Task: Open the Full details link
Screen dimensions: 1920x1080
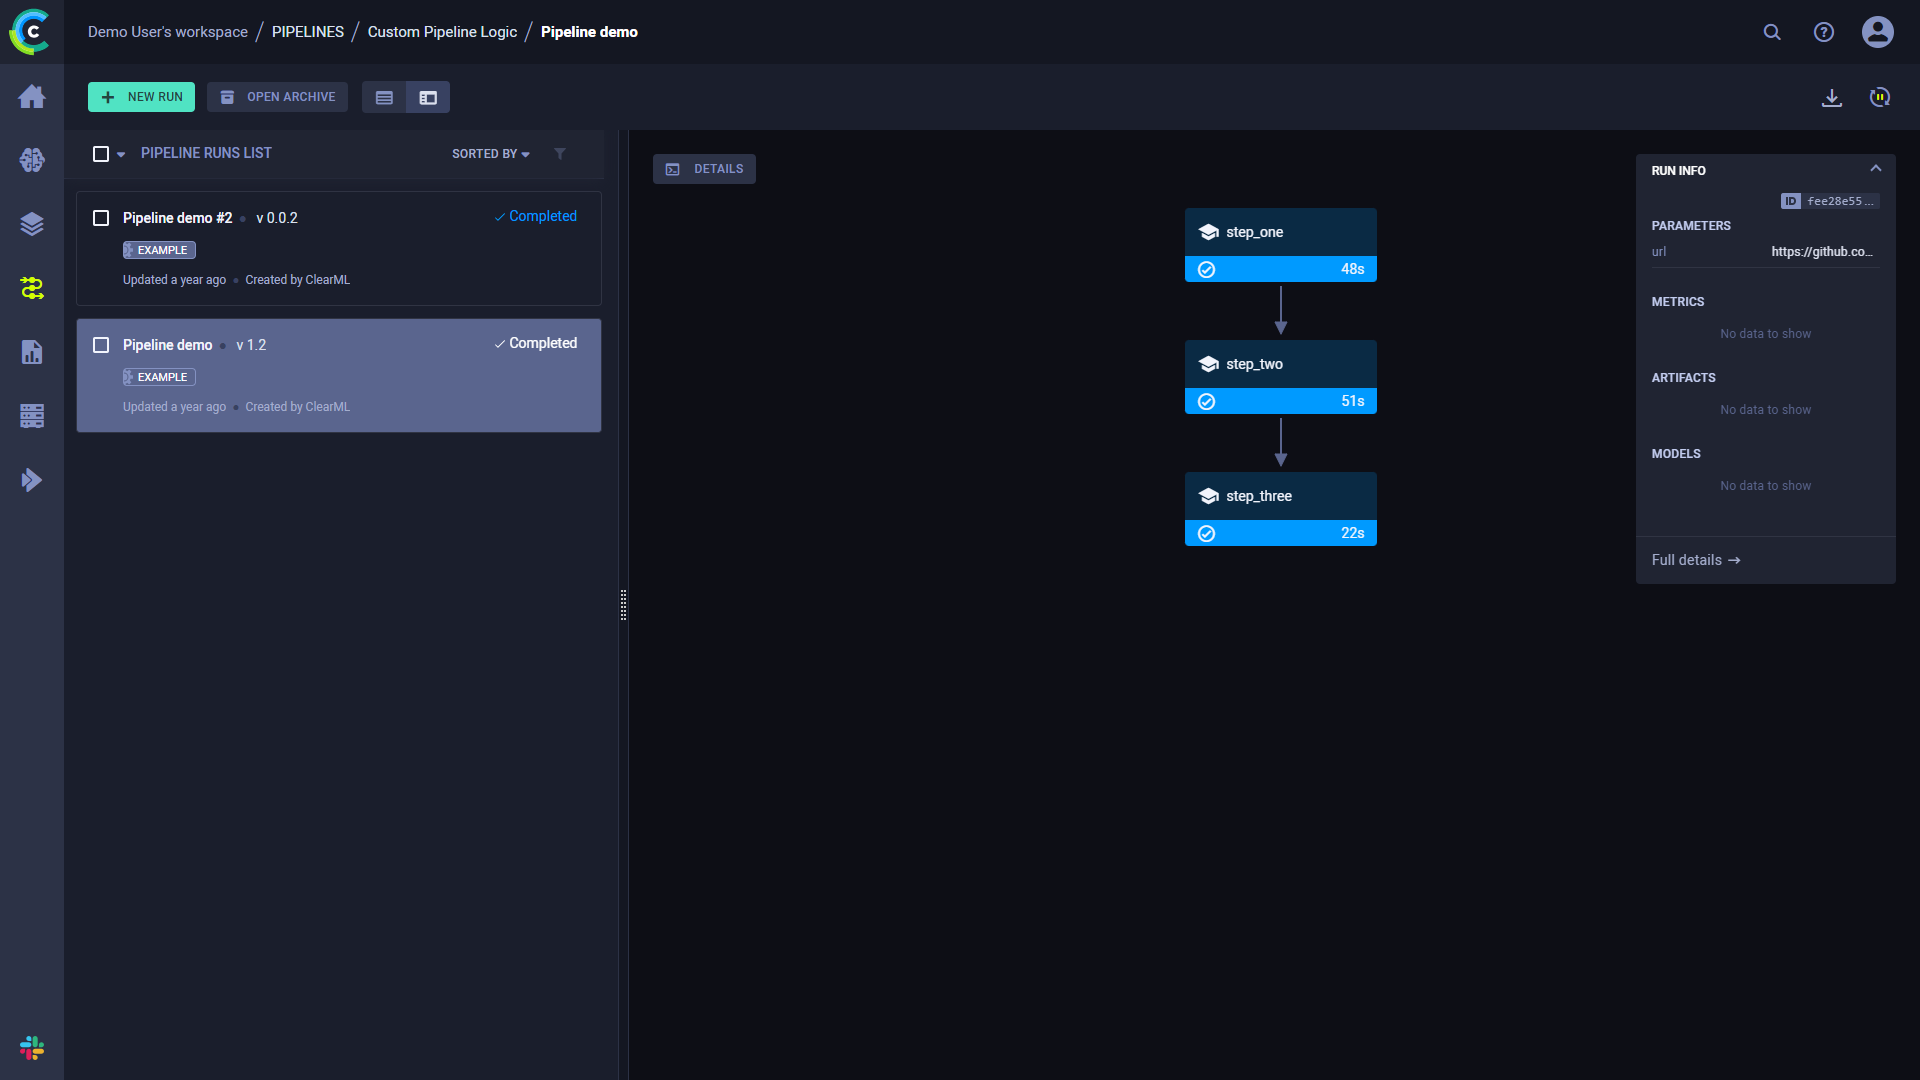Action: tap(1695, 560)
